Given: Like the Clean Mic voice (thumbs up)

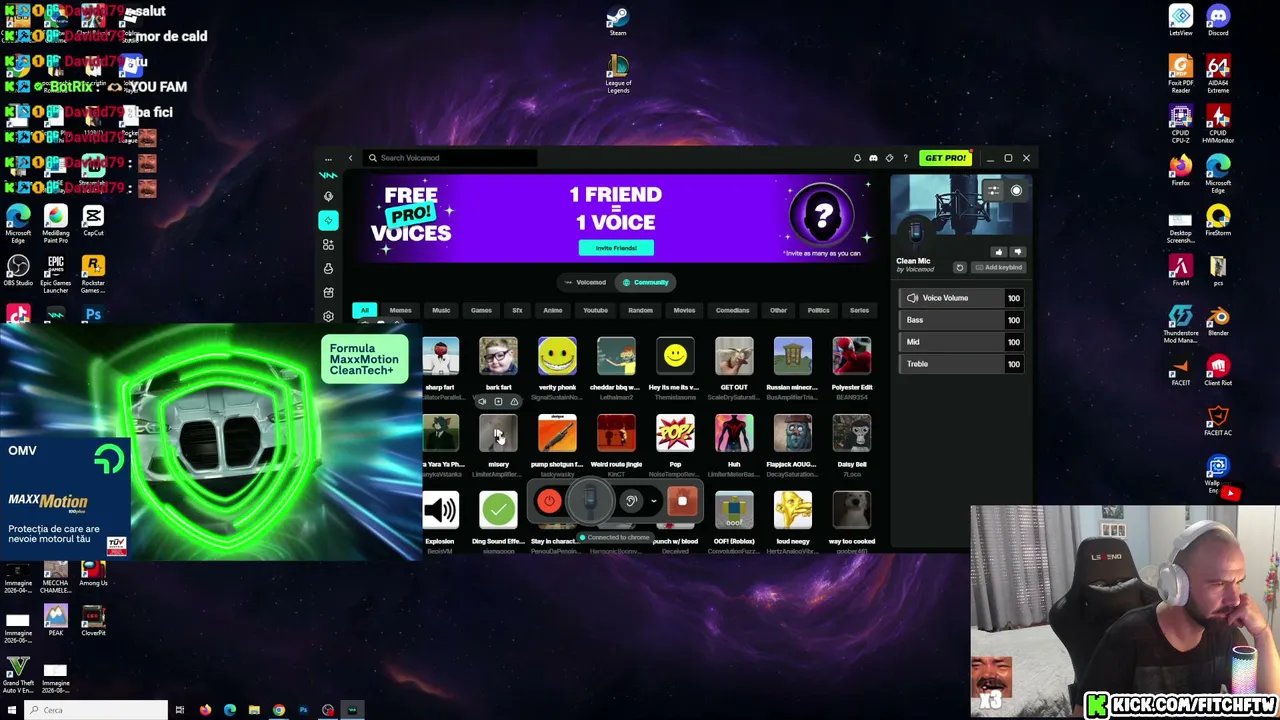Looking at the screenshot, I should [998, 253].
